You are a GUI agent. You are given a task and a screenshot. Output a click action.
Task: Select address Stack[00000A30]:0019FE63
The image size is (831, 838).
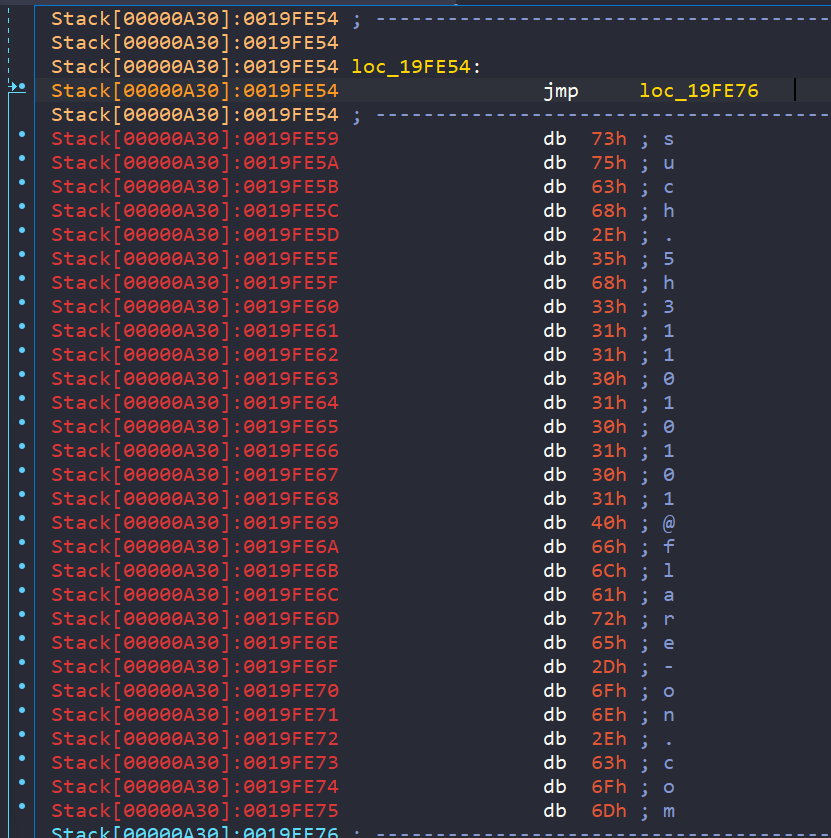point(195,379)
